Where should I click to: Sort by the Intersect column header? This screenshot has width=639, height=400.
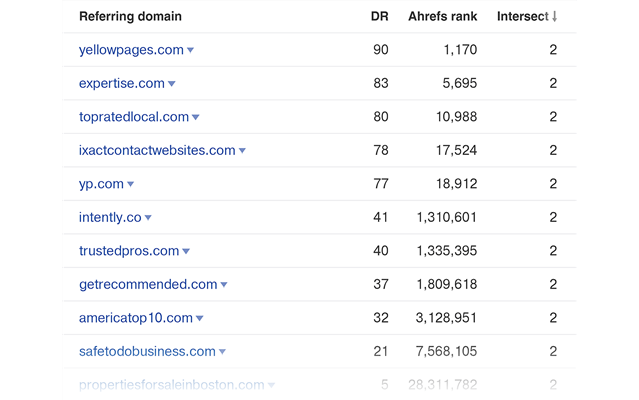[524, 17]
